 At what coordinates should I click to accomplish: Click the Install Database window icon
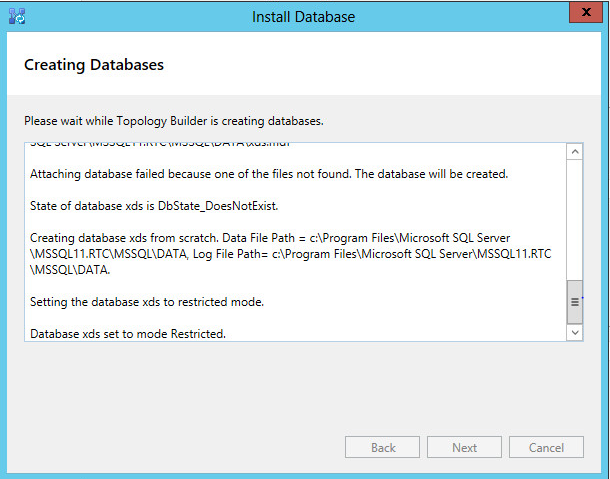click(x=18, y=17)
